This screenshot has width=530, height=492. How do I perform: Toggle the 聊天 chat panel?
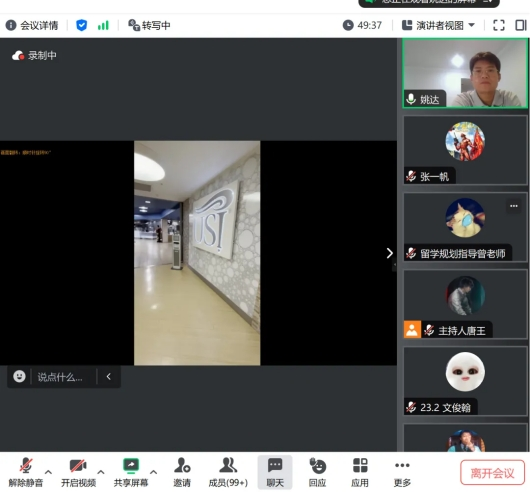pyautogui.click(x=275, y=472)
